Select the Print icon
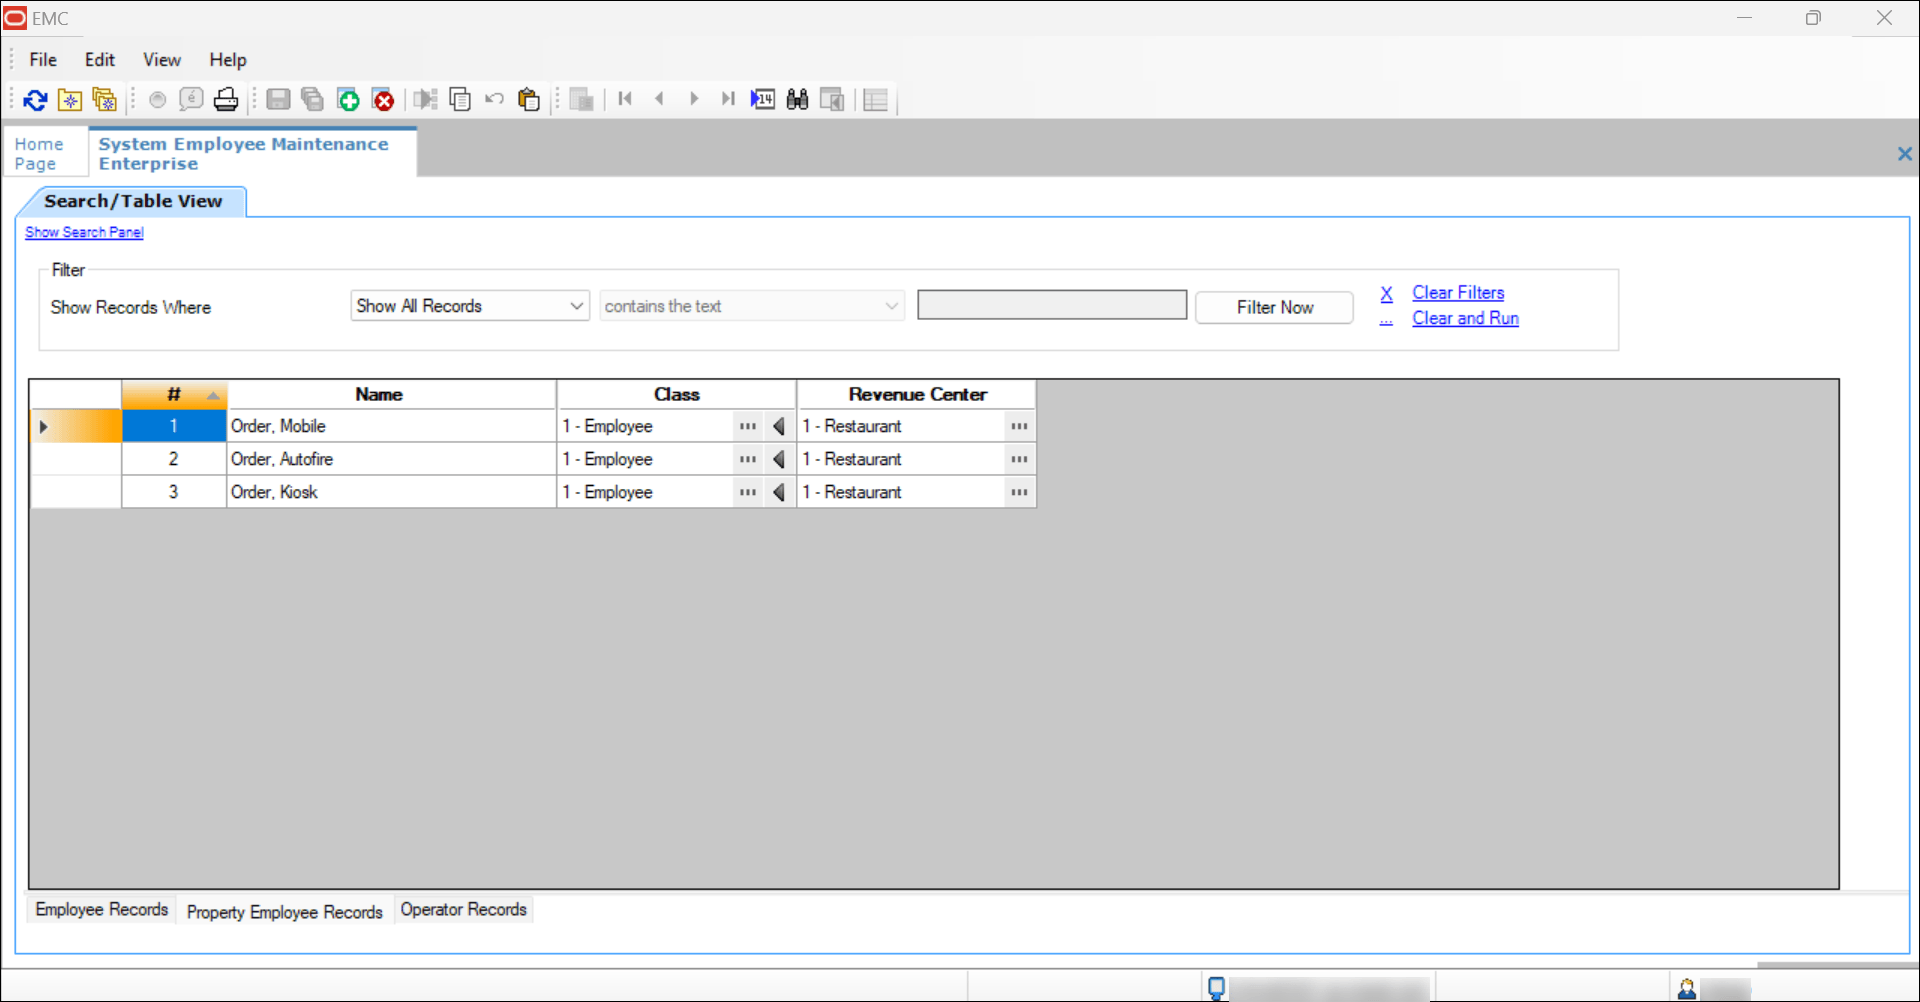1920x1002 pixels. 226,99
